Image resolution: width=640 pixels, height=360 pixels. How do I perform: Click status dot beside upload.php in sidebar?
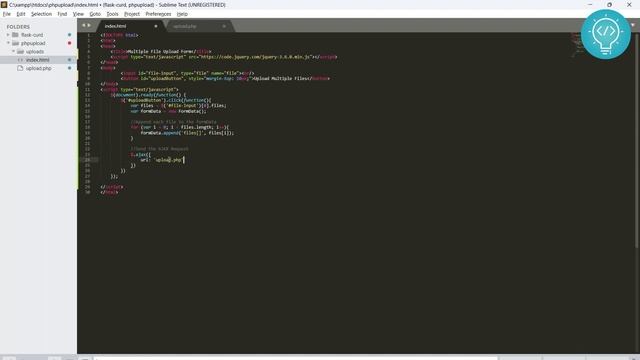coord(69,68)
